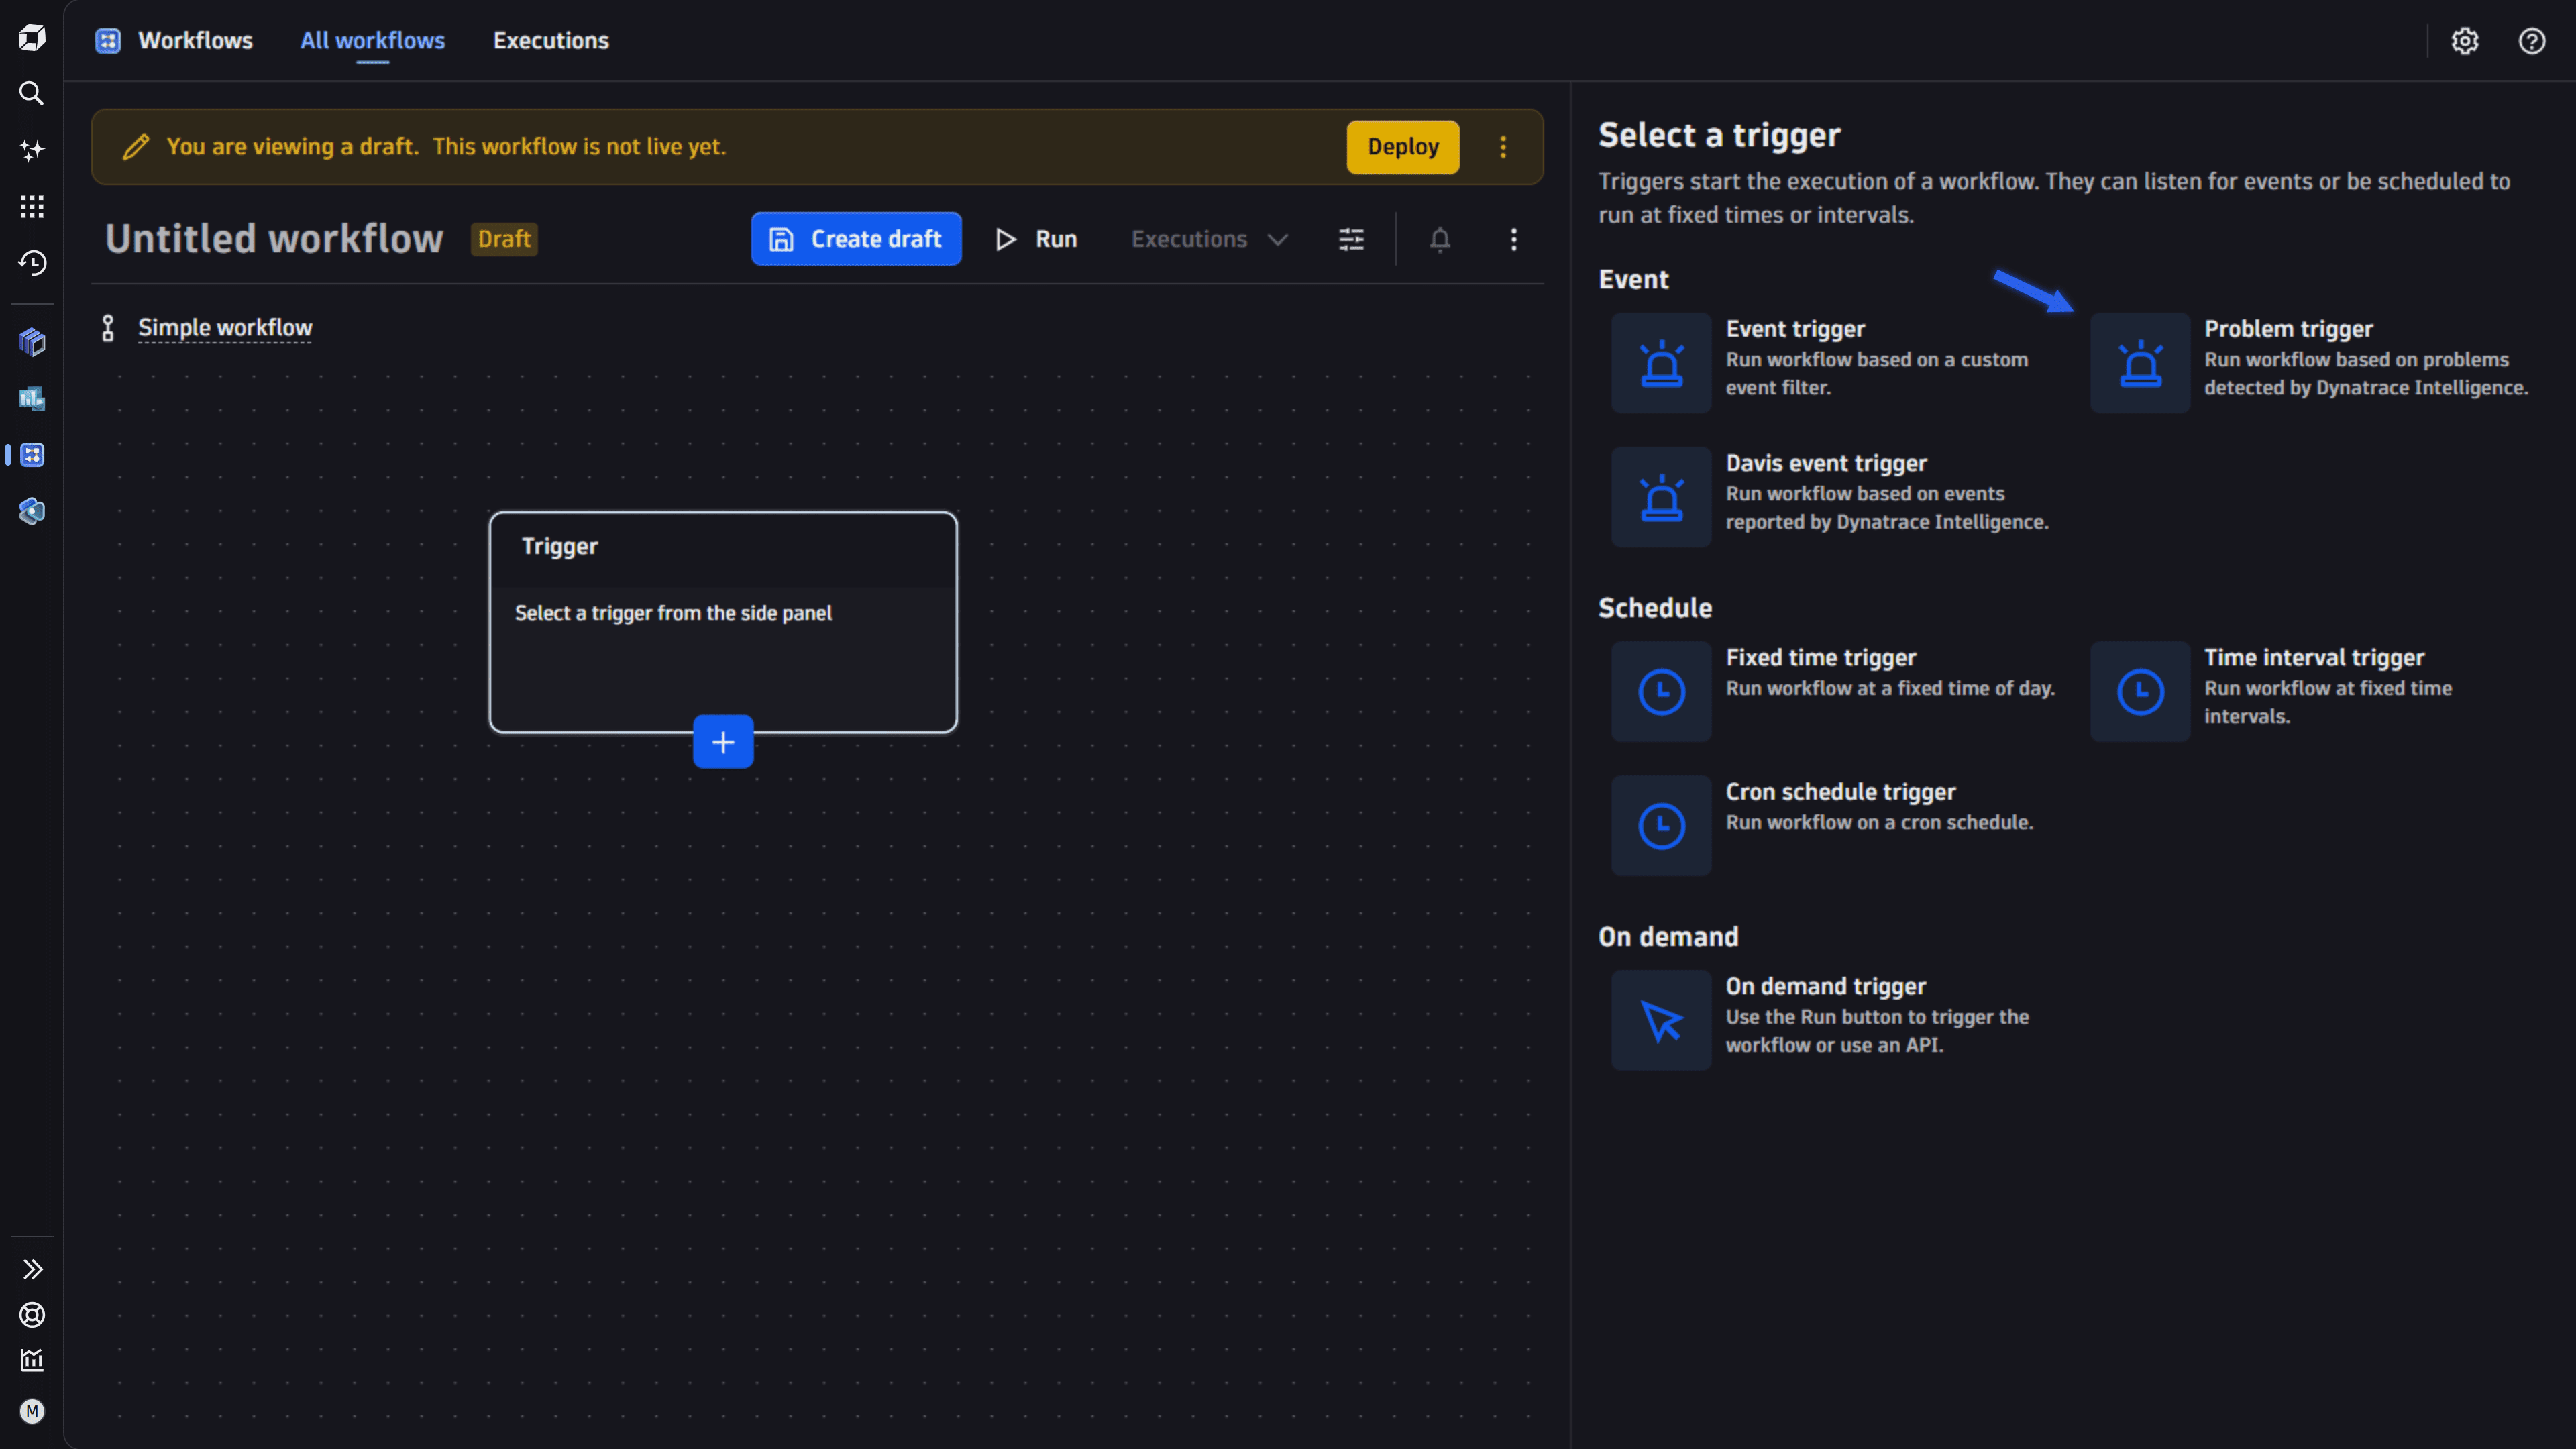Open the support lifebuoy icon

click(x=32, y=1315)
